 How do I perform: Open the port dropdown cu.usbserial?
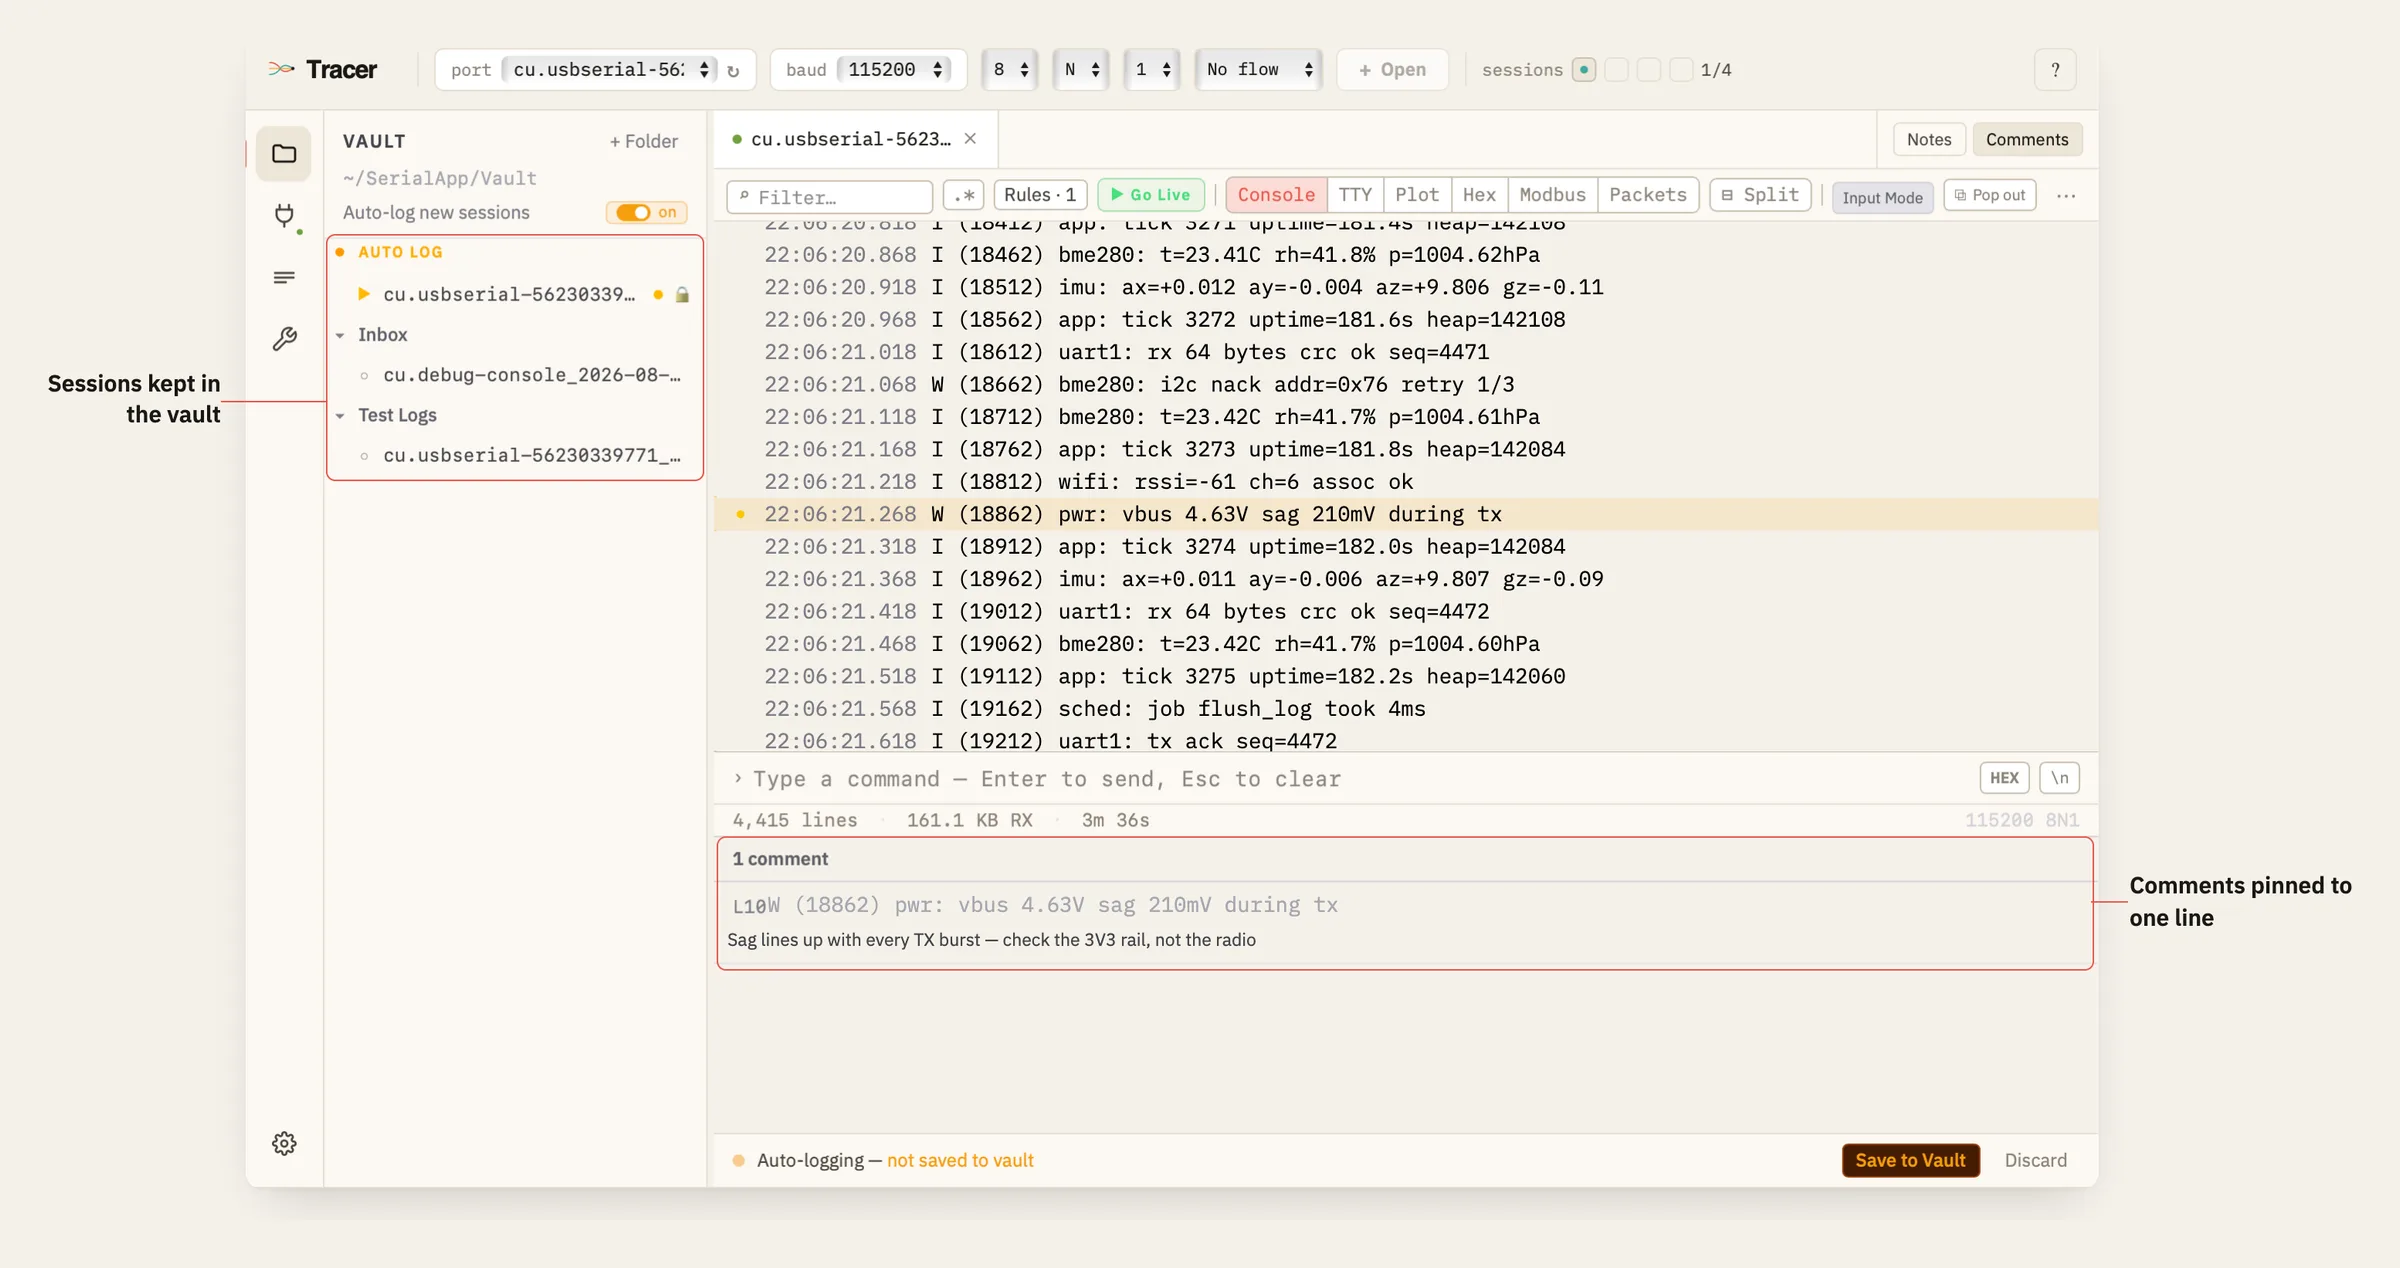tap(610, 70)
